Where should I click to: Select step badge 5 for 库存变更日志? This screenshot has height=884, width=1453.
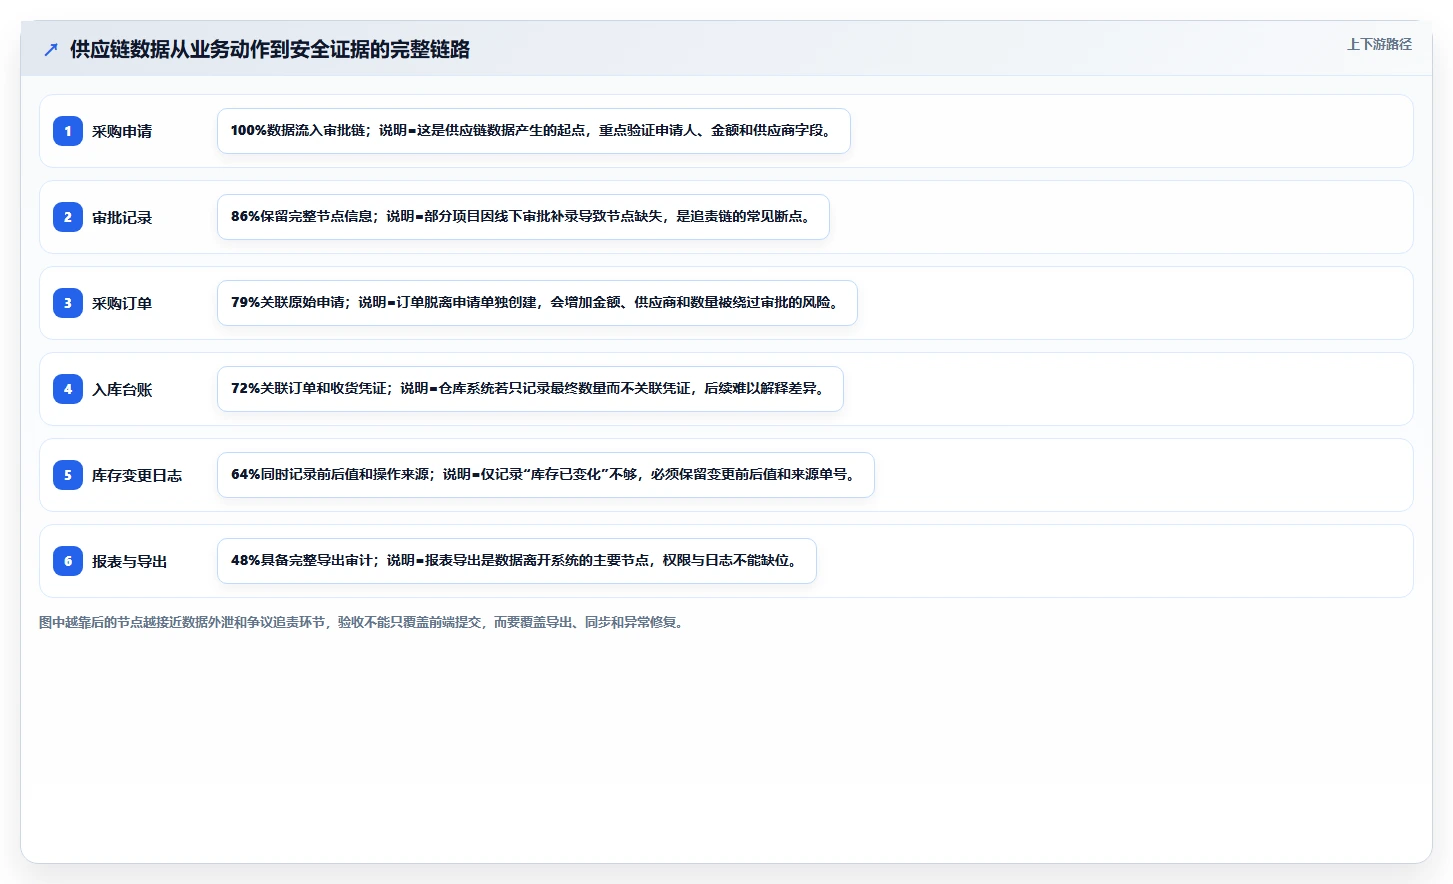coord(68,475)
